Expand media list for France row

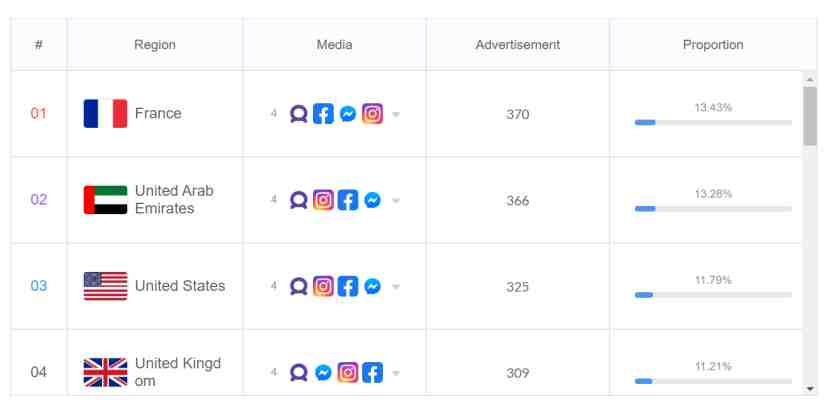[395, 114]
